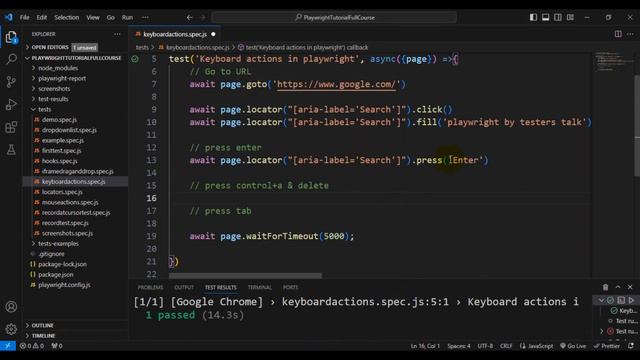Switch to the Problems panel tab
The width and height of the screenshot is (640, 360).
[x=150, y=287]
